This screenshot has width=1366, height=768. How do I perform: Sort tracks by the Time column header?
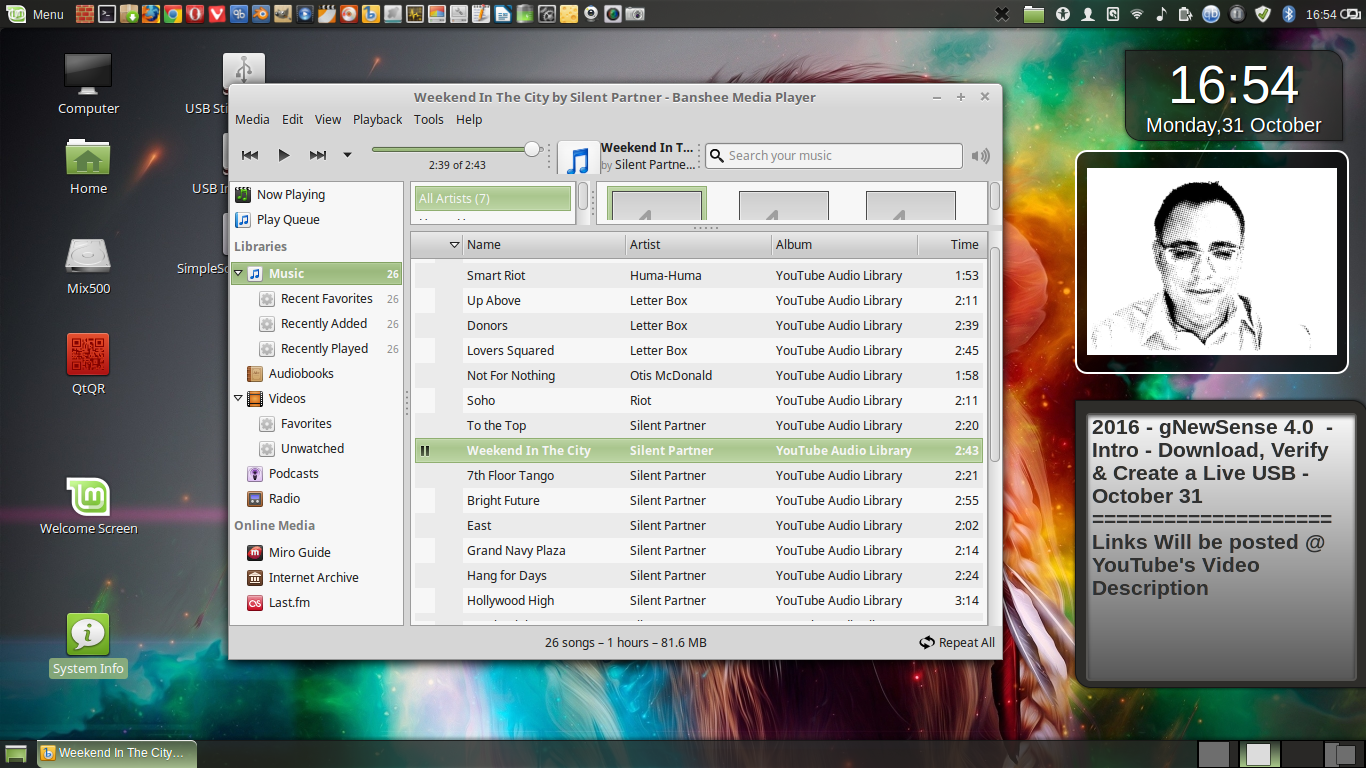[951, 244]
